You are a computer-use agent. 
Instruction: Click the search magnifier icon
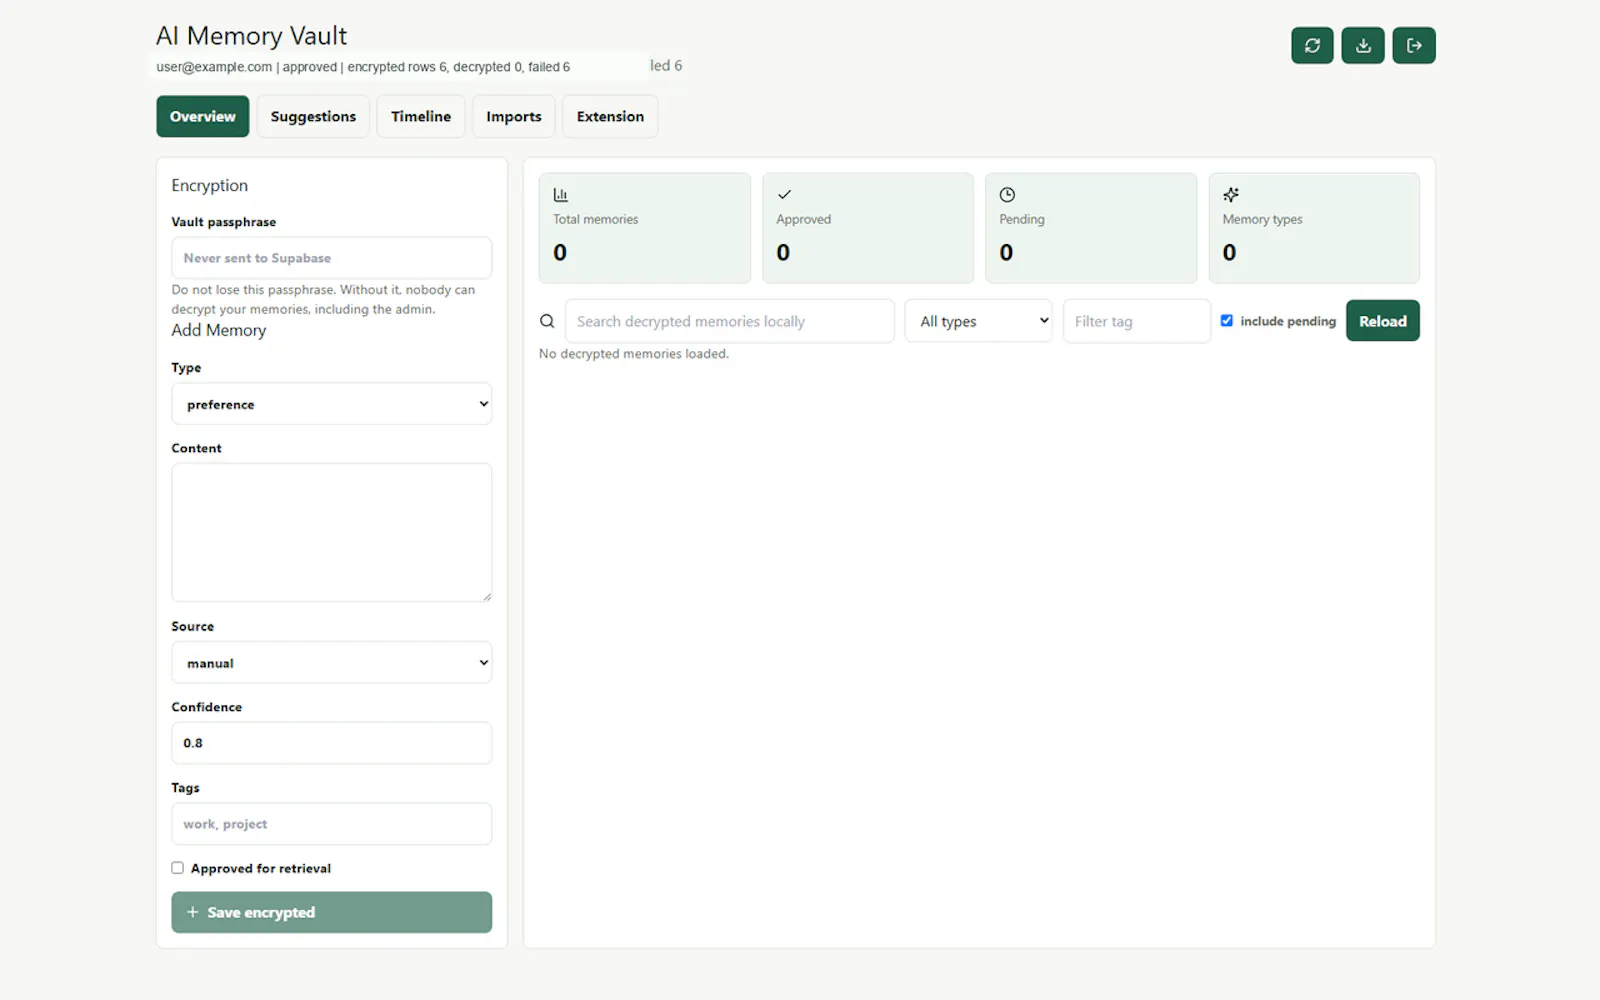[x=547, y=321]
